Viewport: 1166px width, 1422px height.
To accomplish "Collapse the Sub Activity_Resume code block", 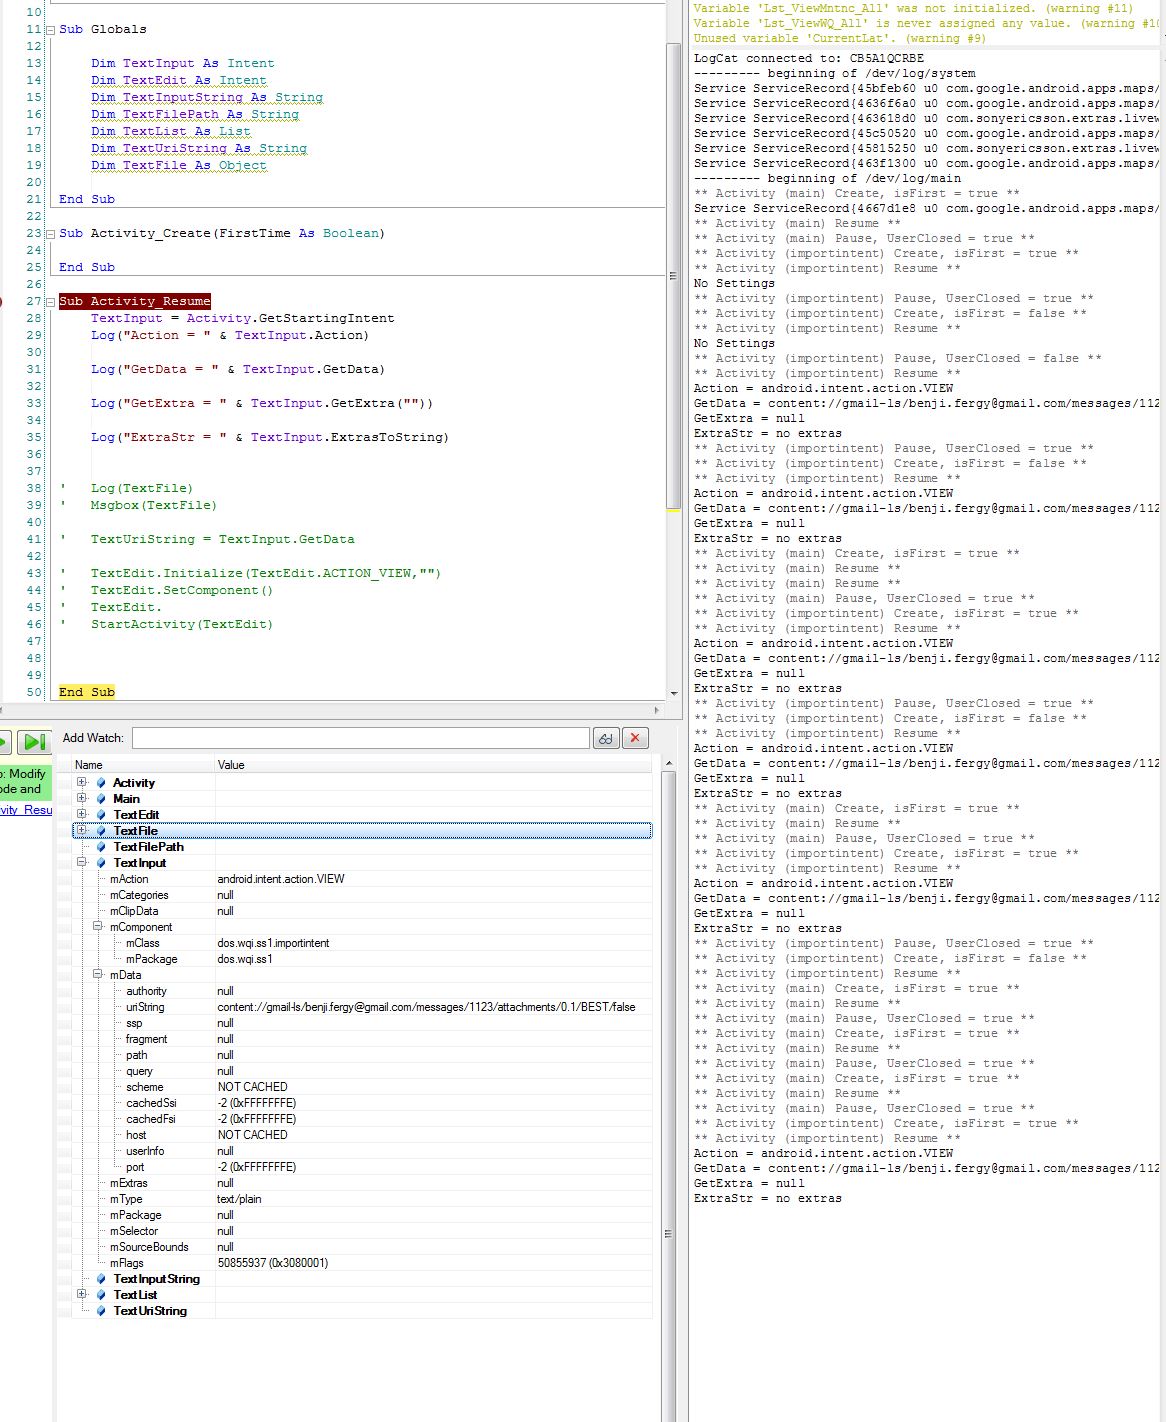I will pos(50,301).
